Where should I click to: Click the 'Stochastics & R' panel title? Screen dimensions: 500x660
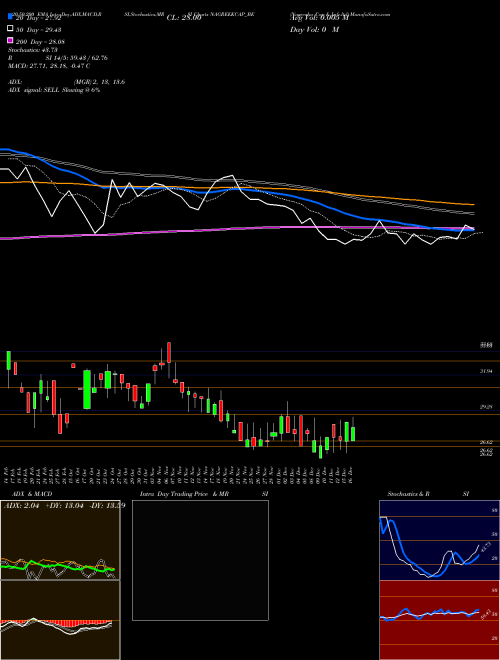tap(409, 494)
